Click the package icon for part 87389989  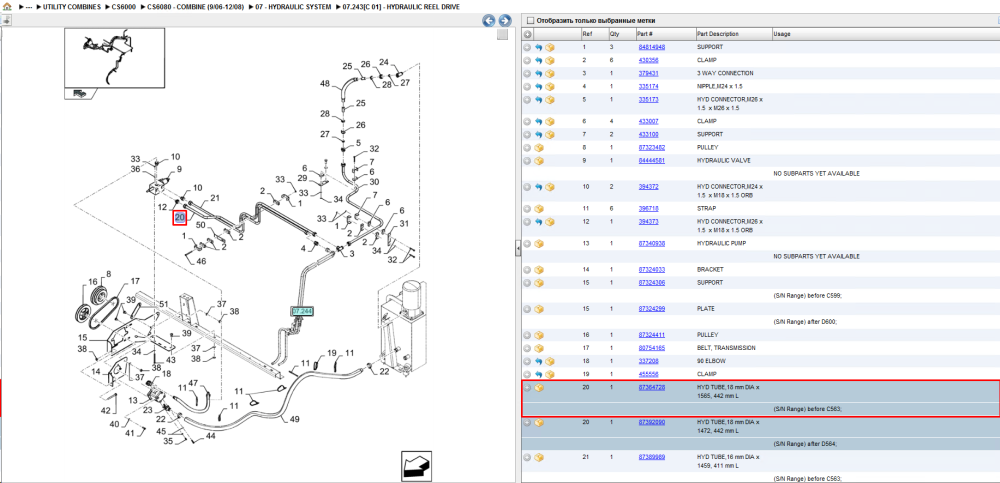[539, 457]
